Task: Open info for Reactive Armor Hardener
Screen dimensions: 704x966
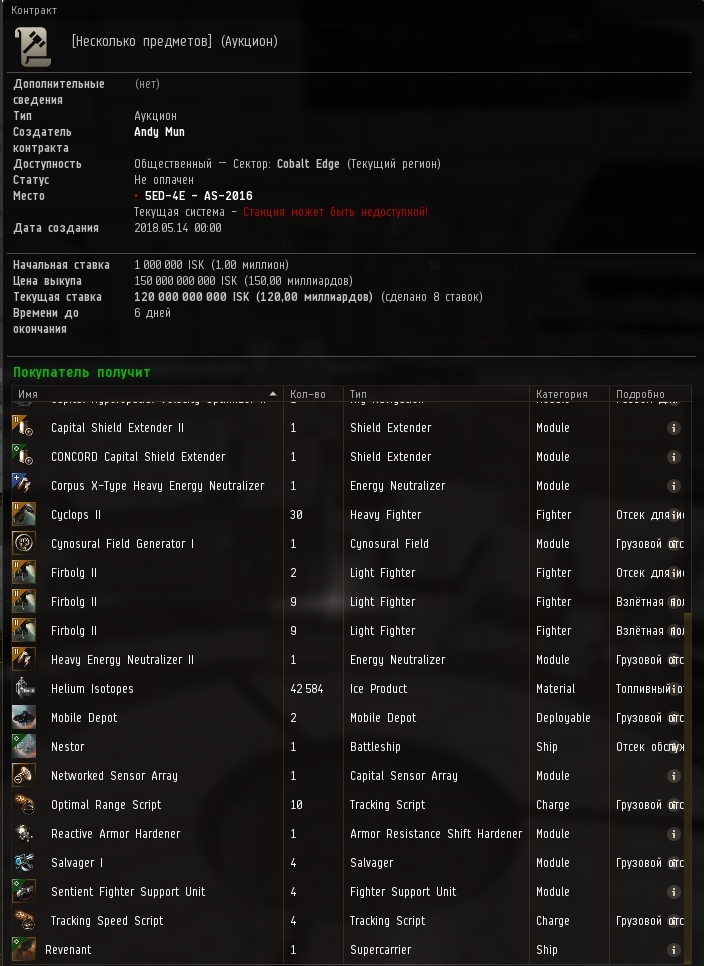Action: pyautogui.click(x=674, y=834)
